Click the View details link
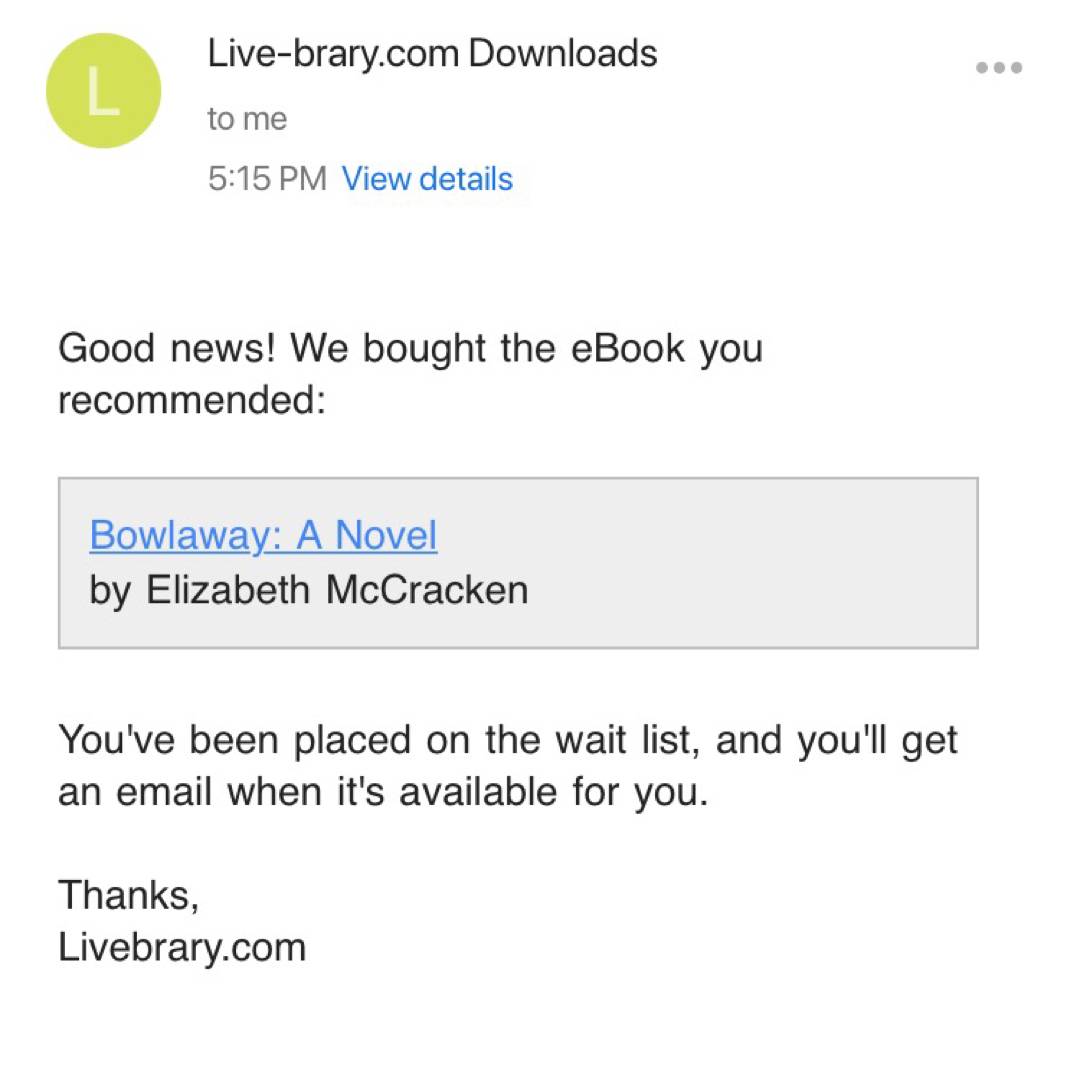The image size is (1080, 1080). (x=427, y=179)
